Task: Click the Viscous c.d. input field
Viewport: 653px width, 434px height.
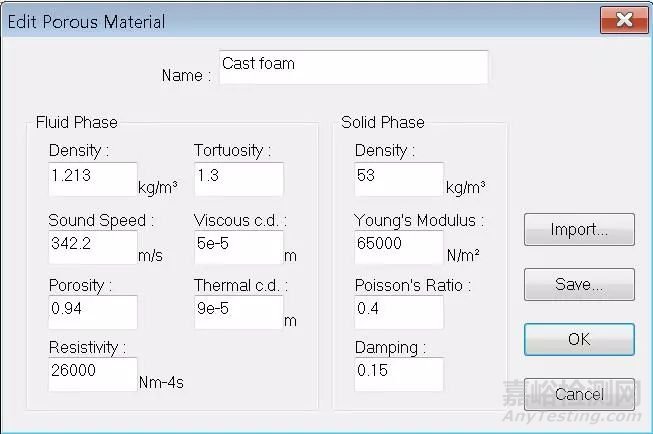Action: click(x=238, y=247)
